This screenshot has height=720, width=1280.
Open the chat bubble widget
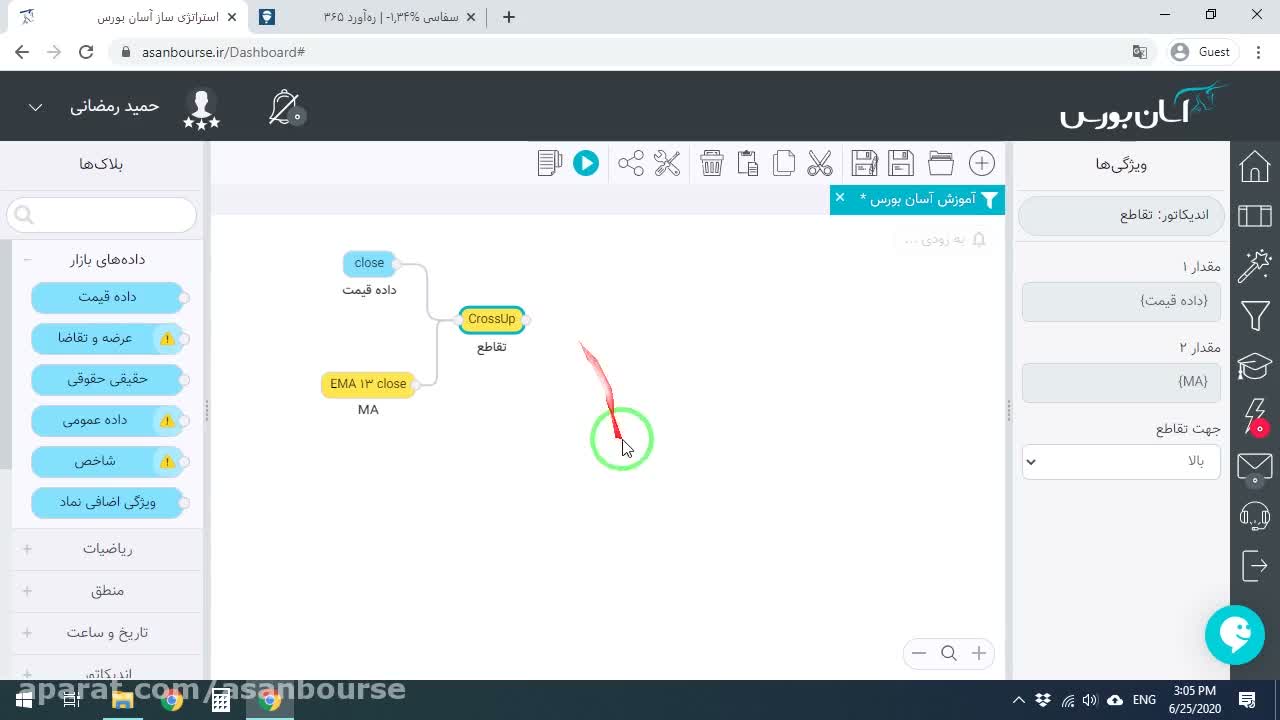point(1235,635)
